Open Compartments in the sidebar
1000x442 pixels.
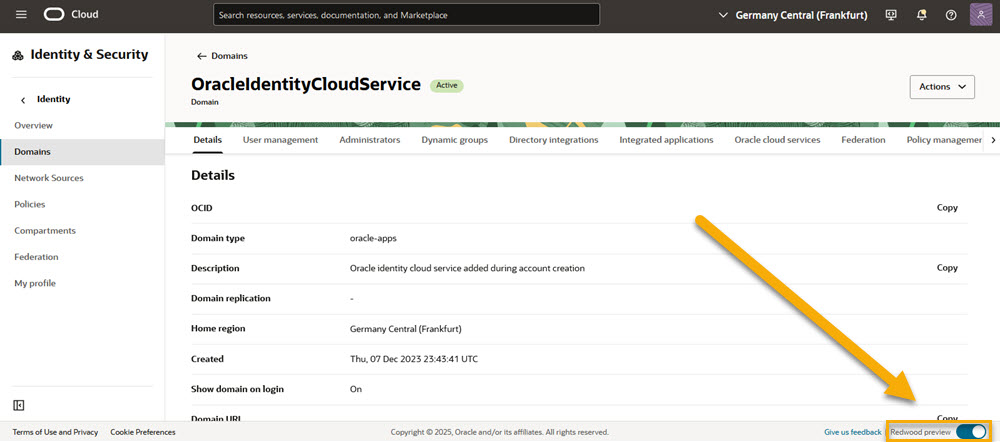[82, 230]
